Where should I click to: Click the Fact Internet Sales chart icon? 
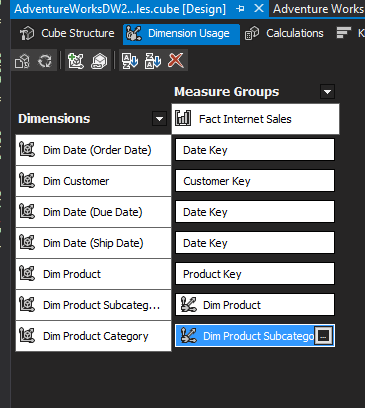183,118
